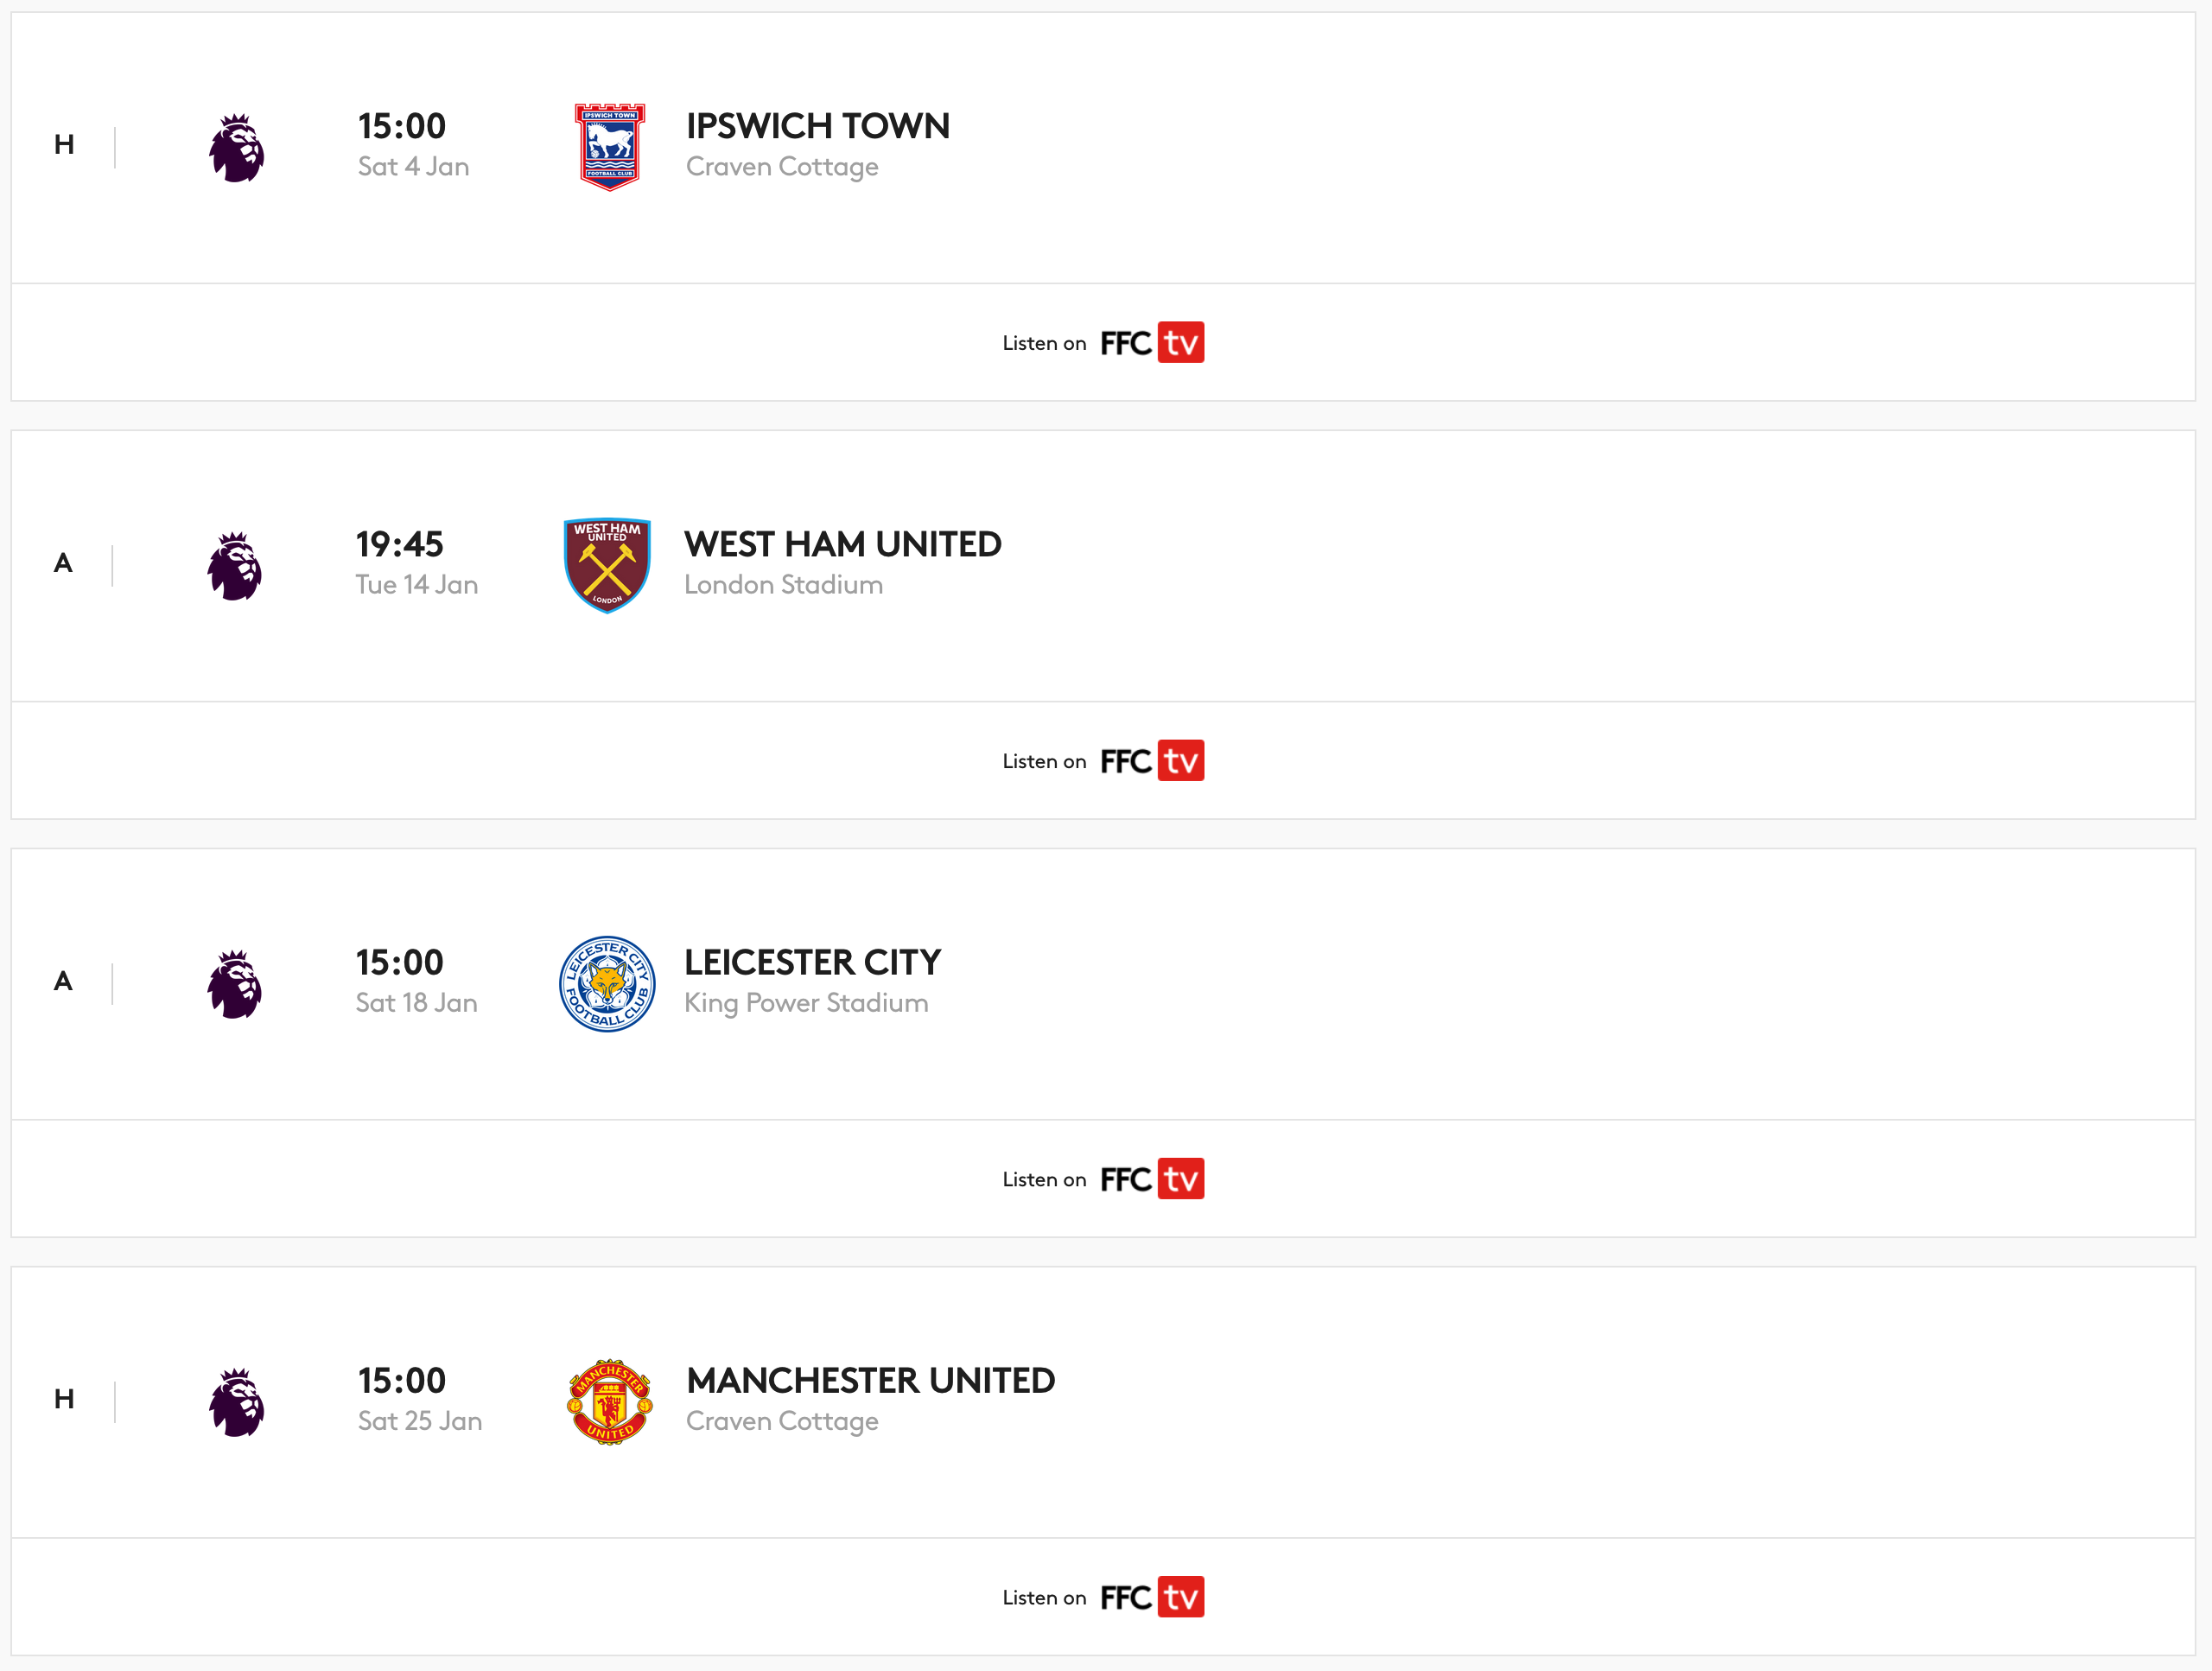Click Premier League logo in Ipswich Town fixture

(236, 148)
